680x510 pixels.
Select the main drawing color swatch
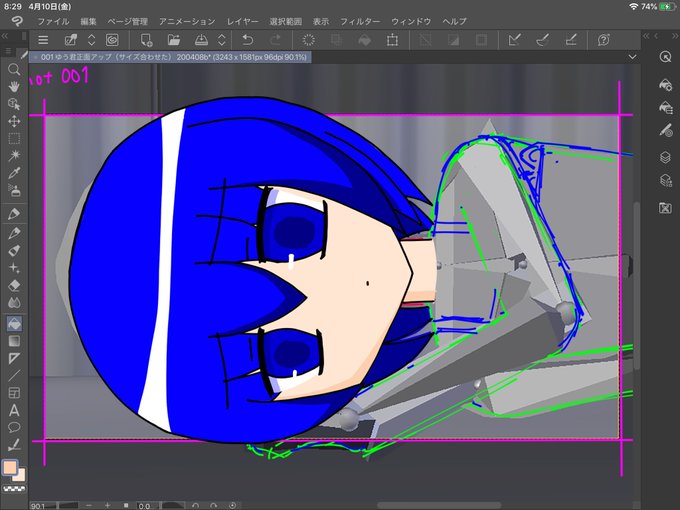(10, 468)
